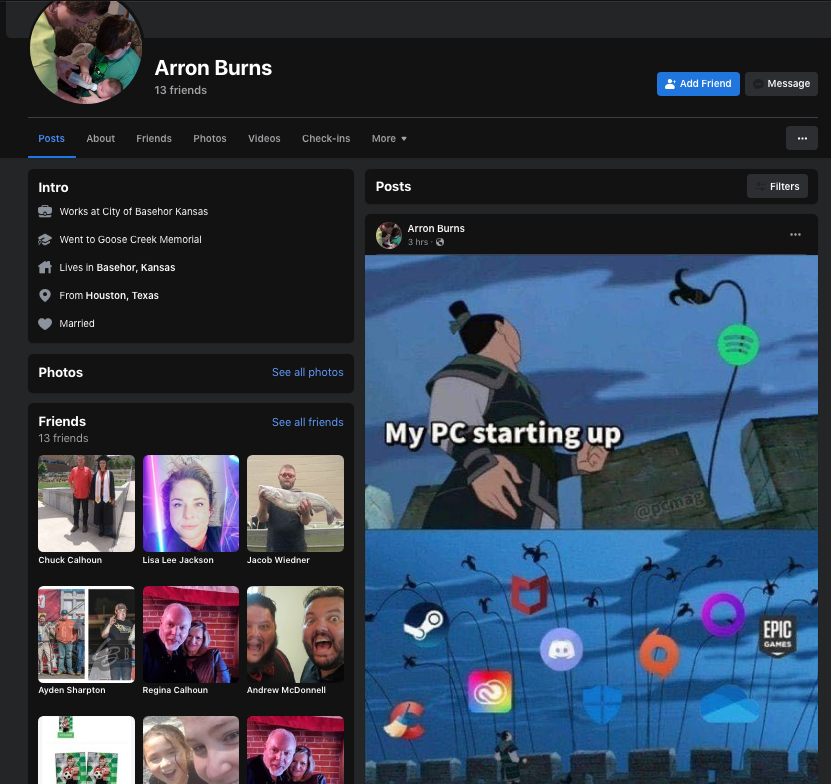Follow the See all friends link

coord(307,422)
